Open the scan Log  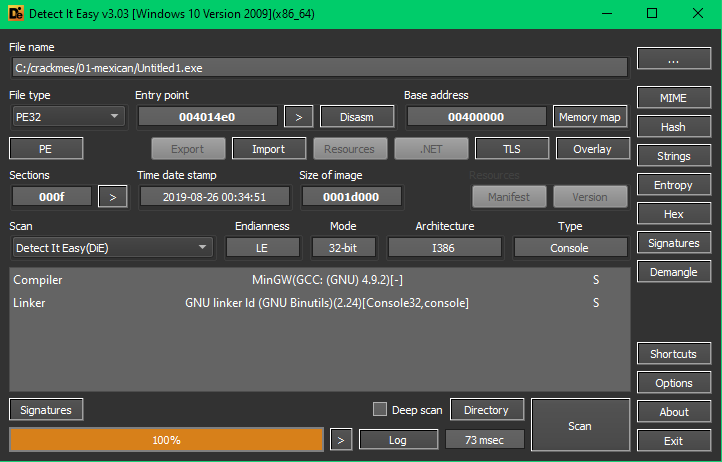398,439
